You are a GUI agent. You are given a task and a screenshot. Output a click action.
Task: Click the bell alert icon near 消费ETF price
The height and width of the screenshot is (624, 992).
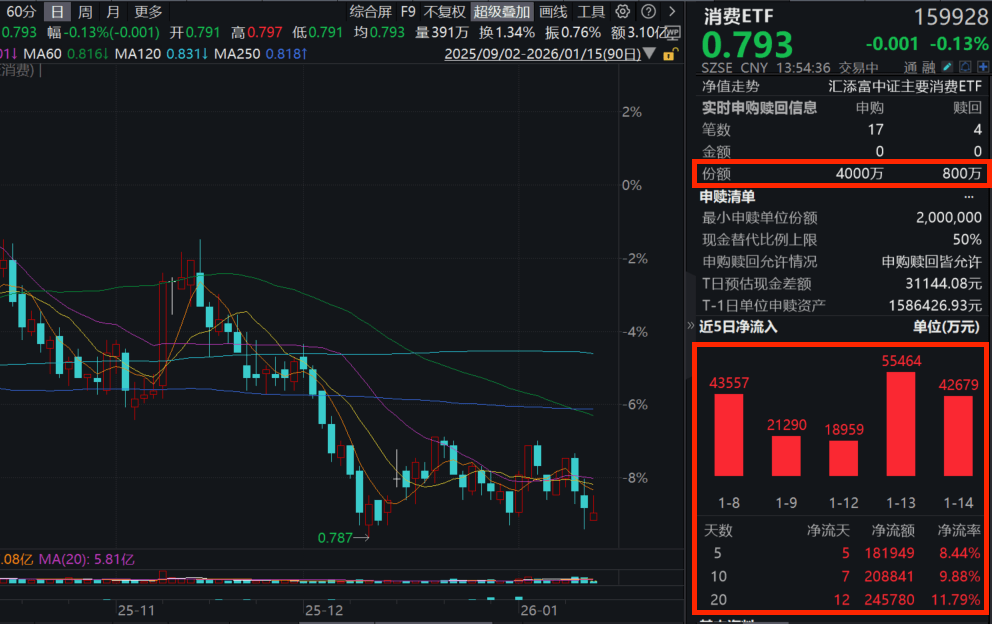[967, 66]
